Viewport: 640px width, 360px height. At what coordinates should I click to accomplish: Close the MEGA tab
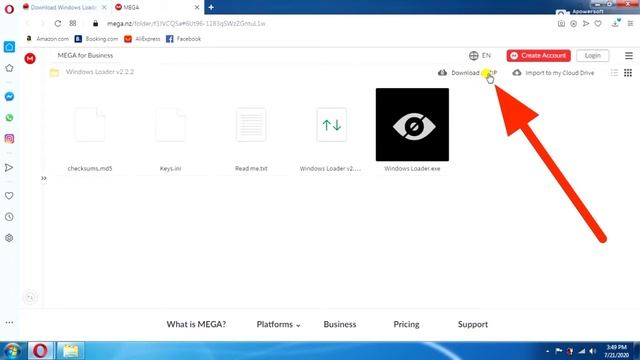(x=197, y=7)
